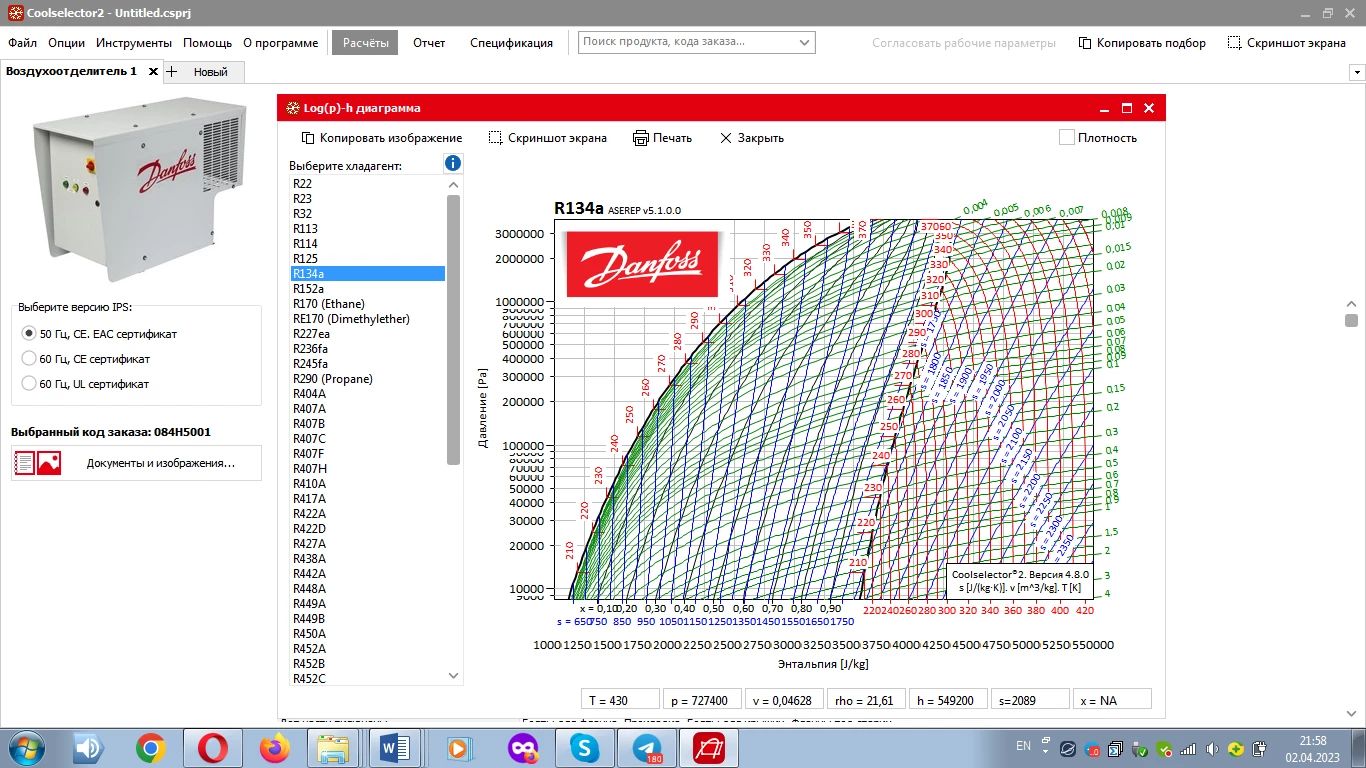Viewport: 1366px width, 768px height.
Task: Click the Copy image icon in diagram window
Action: [308, 138]
